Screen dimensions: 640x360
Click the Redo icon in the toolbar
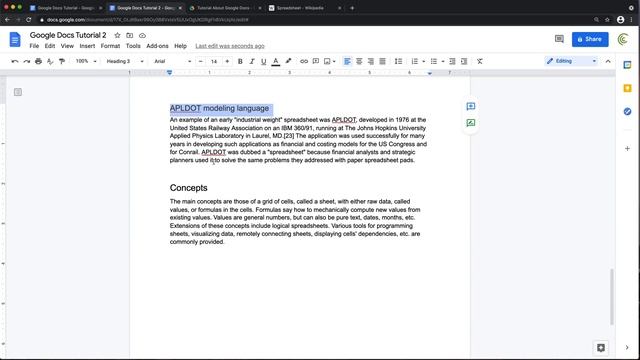(27, 61)
